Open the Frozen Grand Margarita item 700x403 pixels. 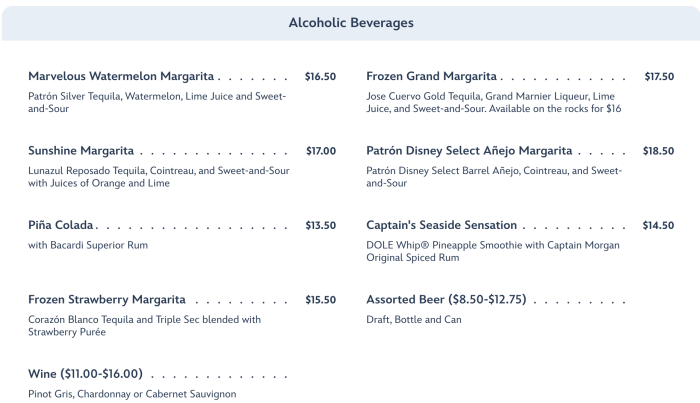[x=432, y=76]
